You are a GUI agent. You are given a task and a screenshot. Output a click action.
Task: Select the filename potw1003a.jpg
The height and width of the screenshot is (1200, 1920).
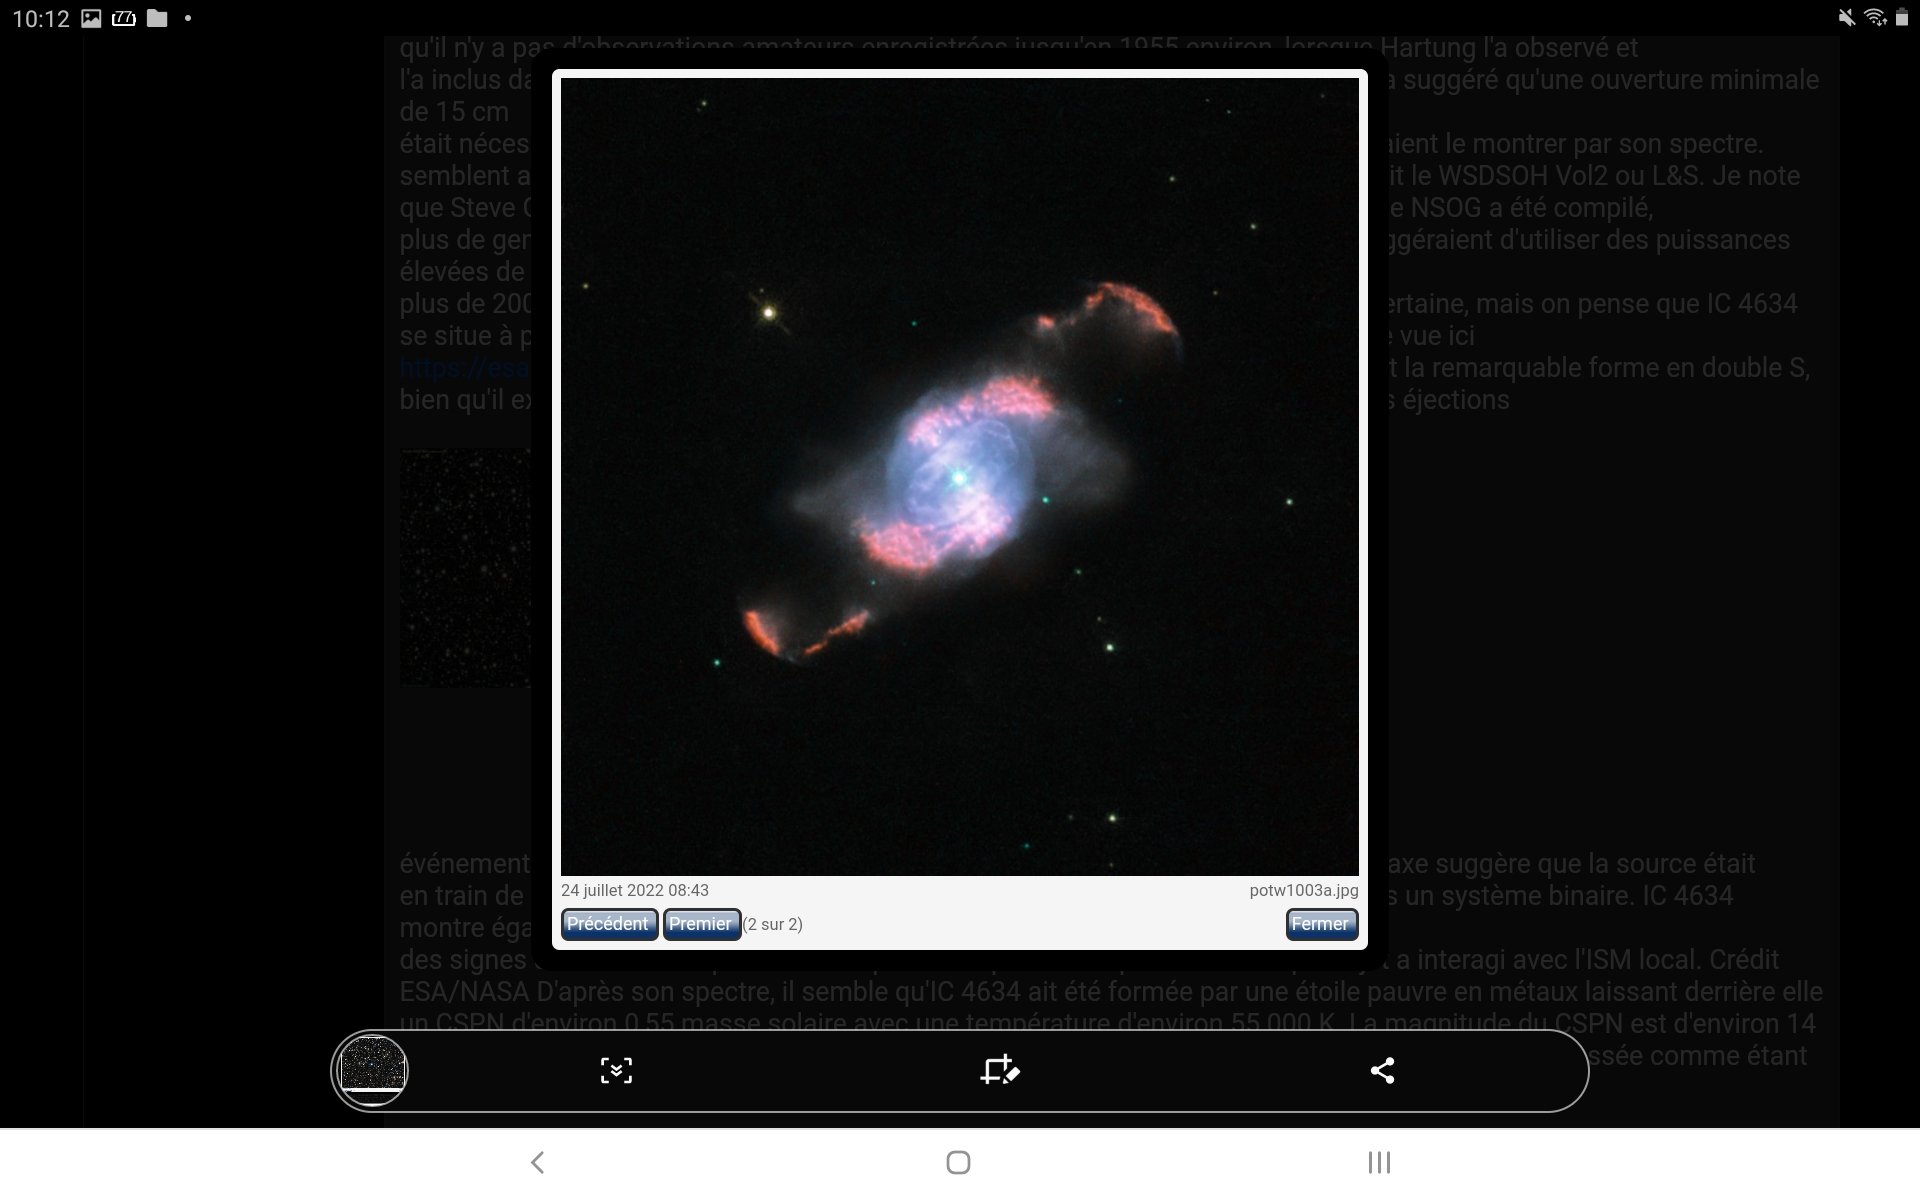[1304, 891]
